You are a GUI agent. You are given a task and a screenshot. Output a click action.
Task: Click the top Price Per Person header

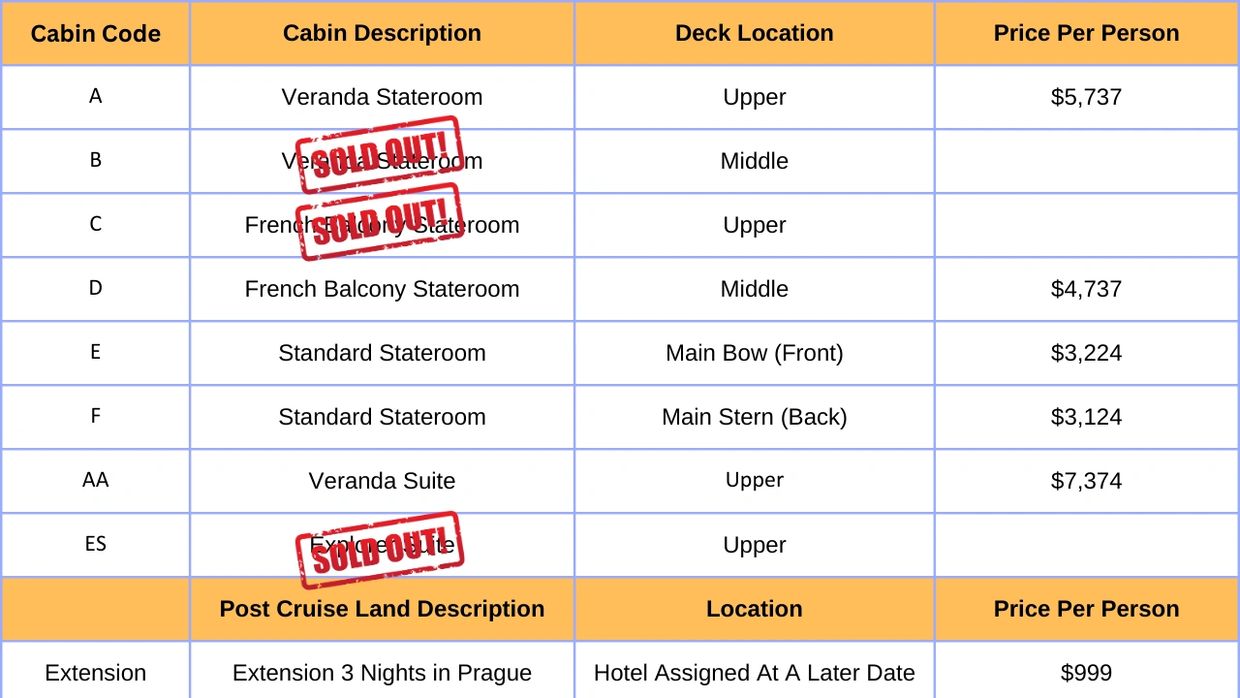(x=1086, y=33)
